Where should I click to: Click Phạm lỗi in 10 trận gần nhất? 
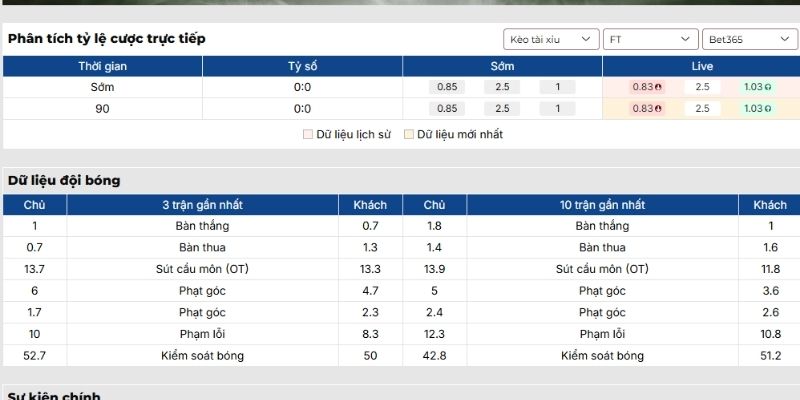(x=603, y=334)
